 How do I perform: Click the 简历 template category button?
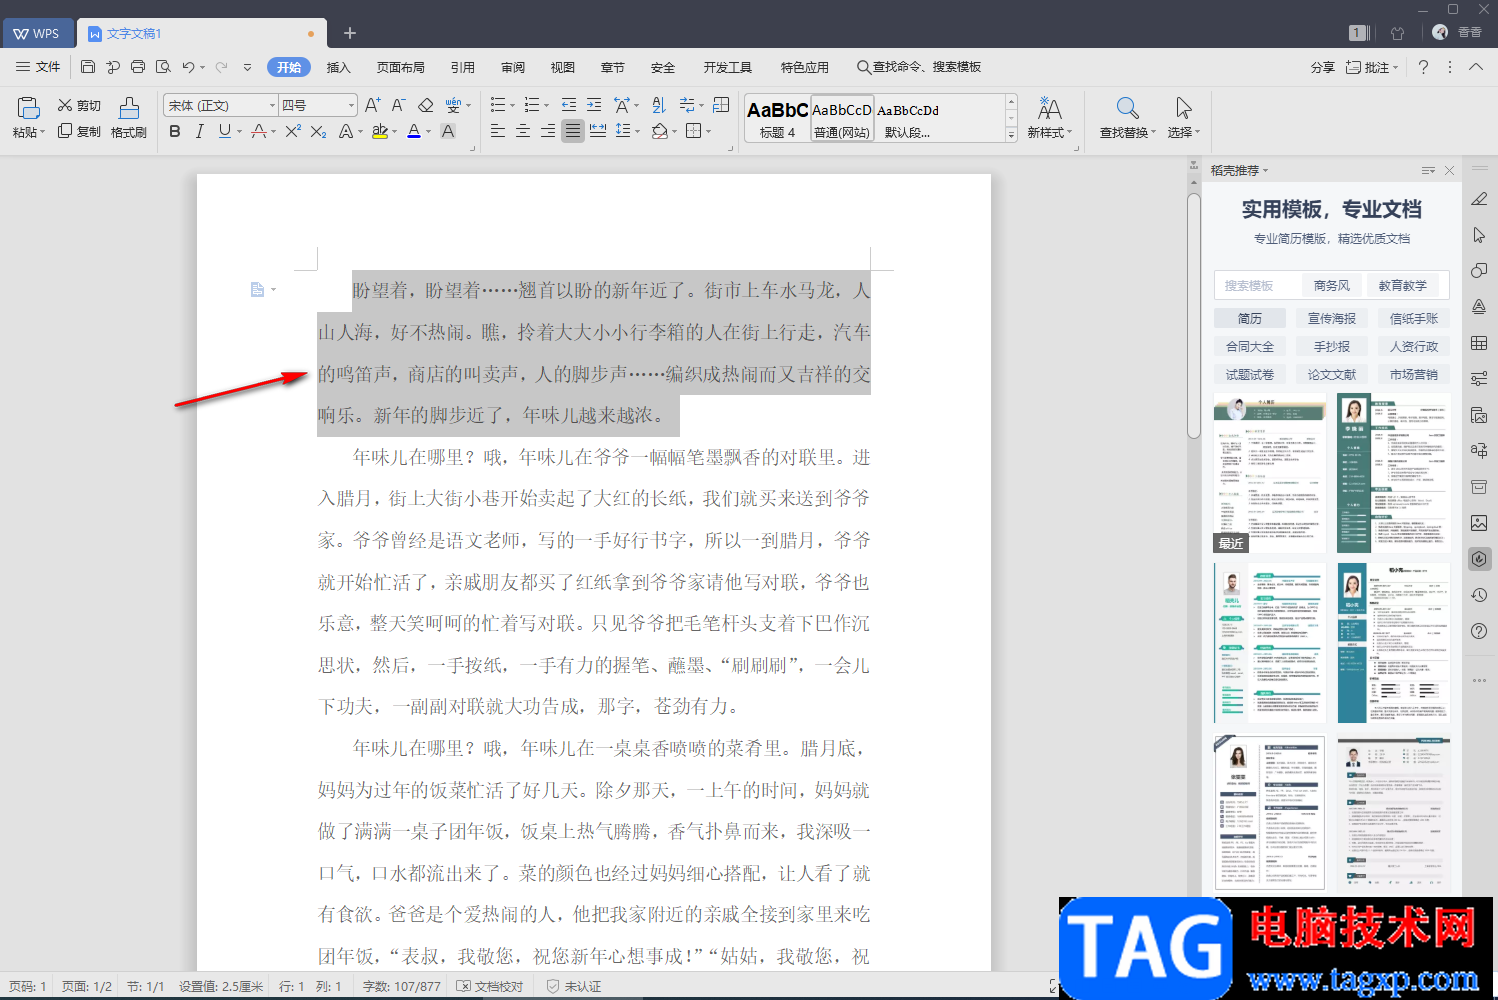[1250, 318]
